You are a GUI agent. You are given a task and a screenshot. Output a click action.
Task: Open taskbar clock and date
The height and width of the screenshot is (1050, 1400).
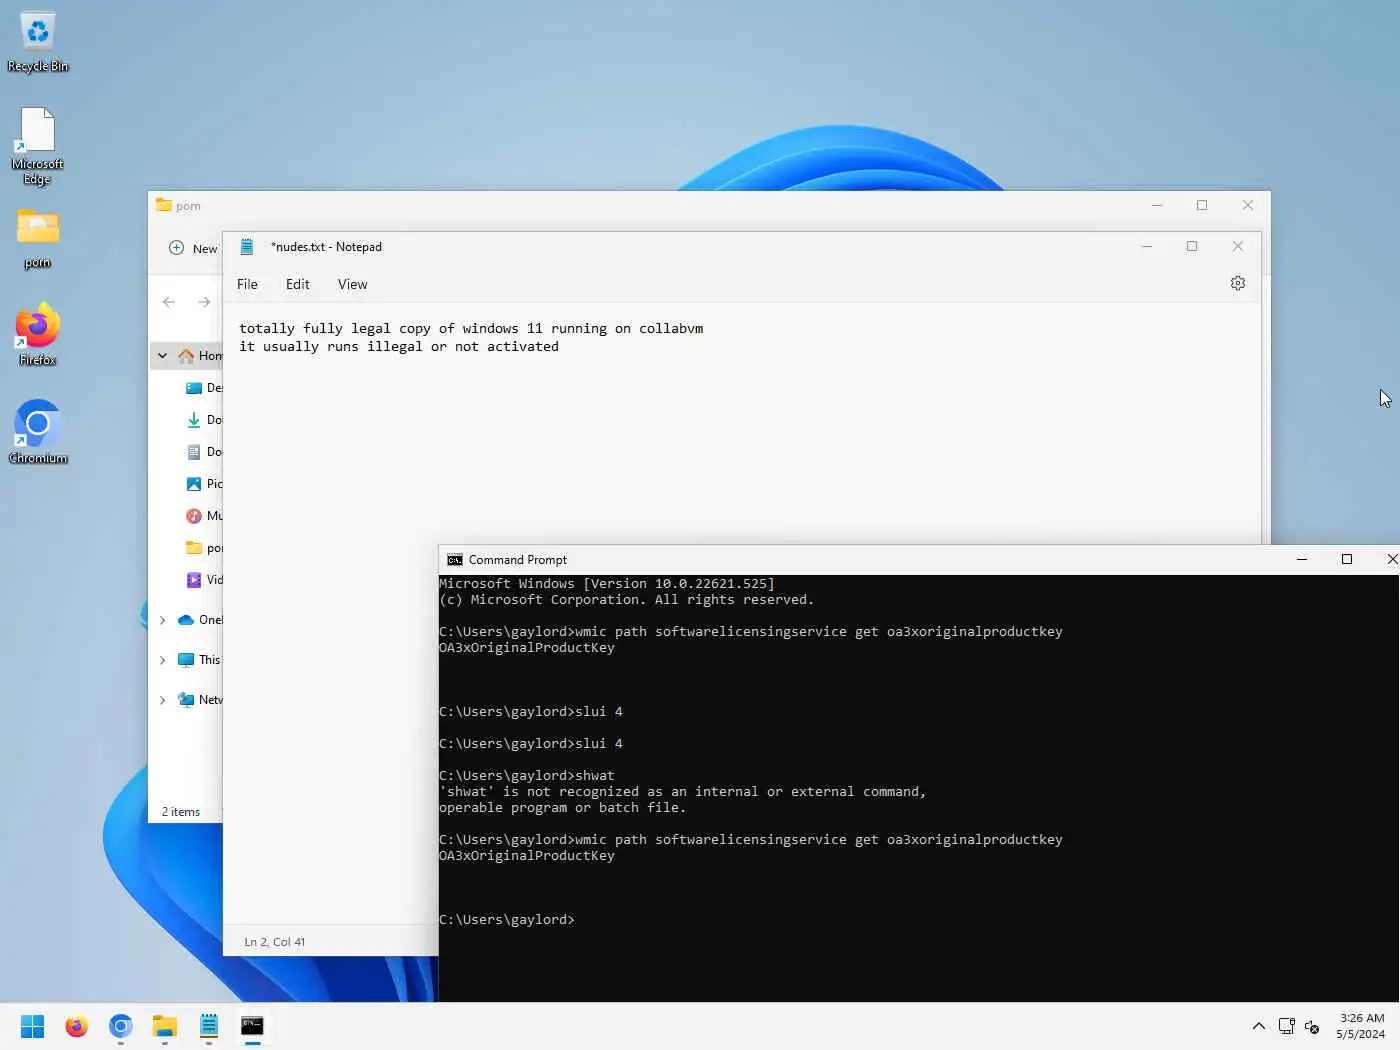[x=1361, y=1026]
